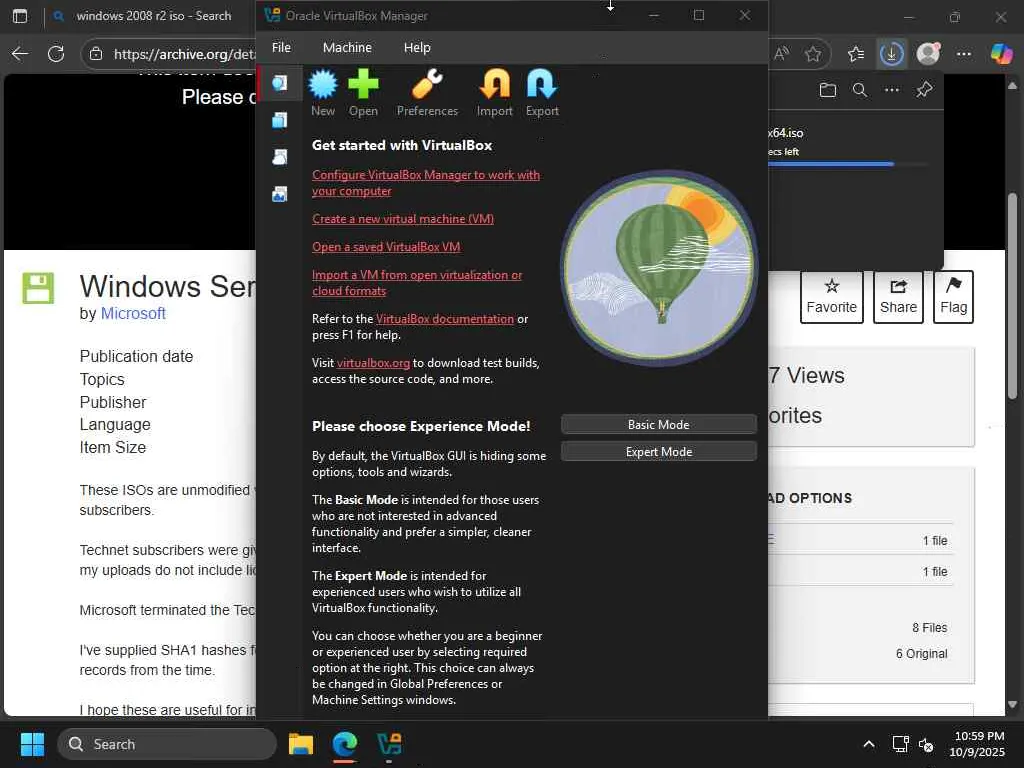Click the '6 Original' text
Viewport: 1024px width, 768px height.
tap(921, 654)
